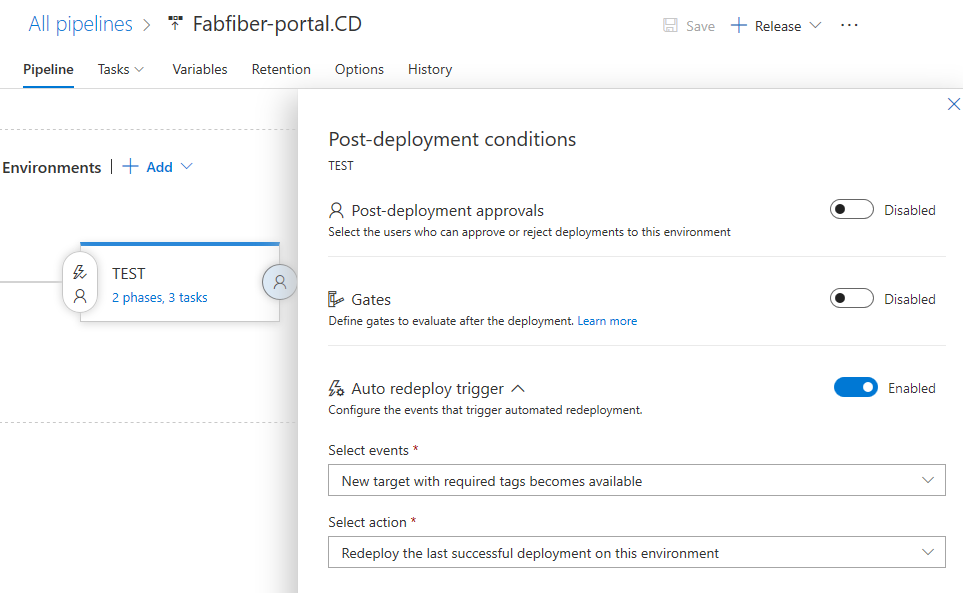Click the release pipeline icon beside Fabfiber-portal.CD

tap(176, 24)
